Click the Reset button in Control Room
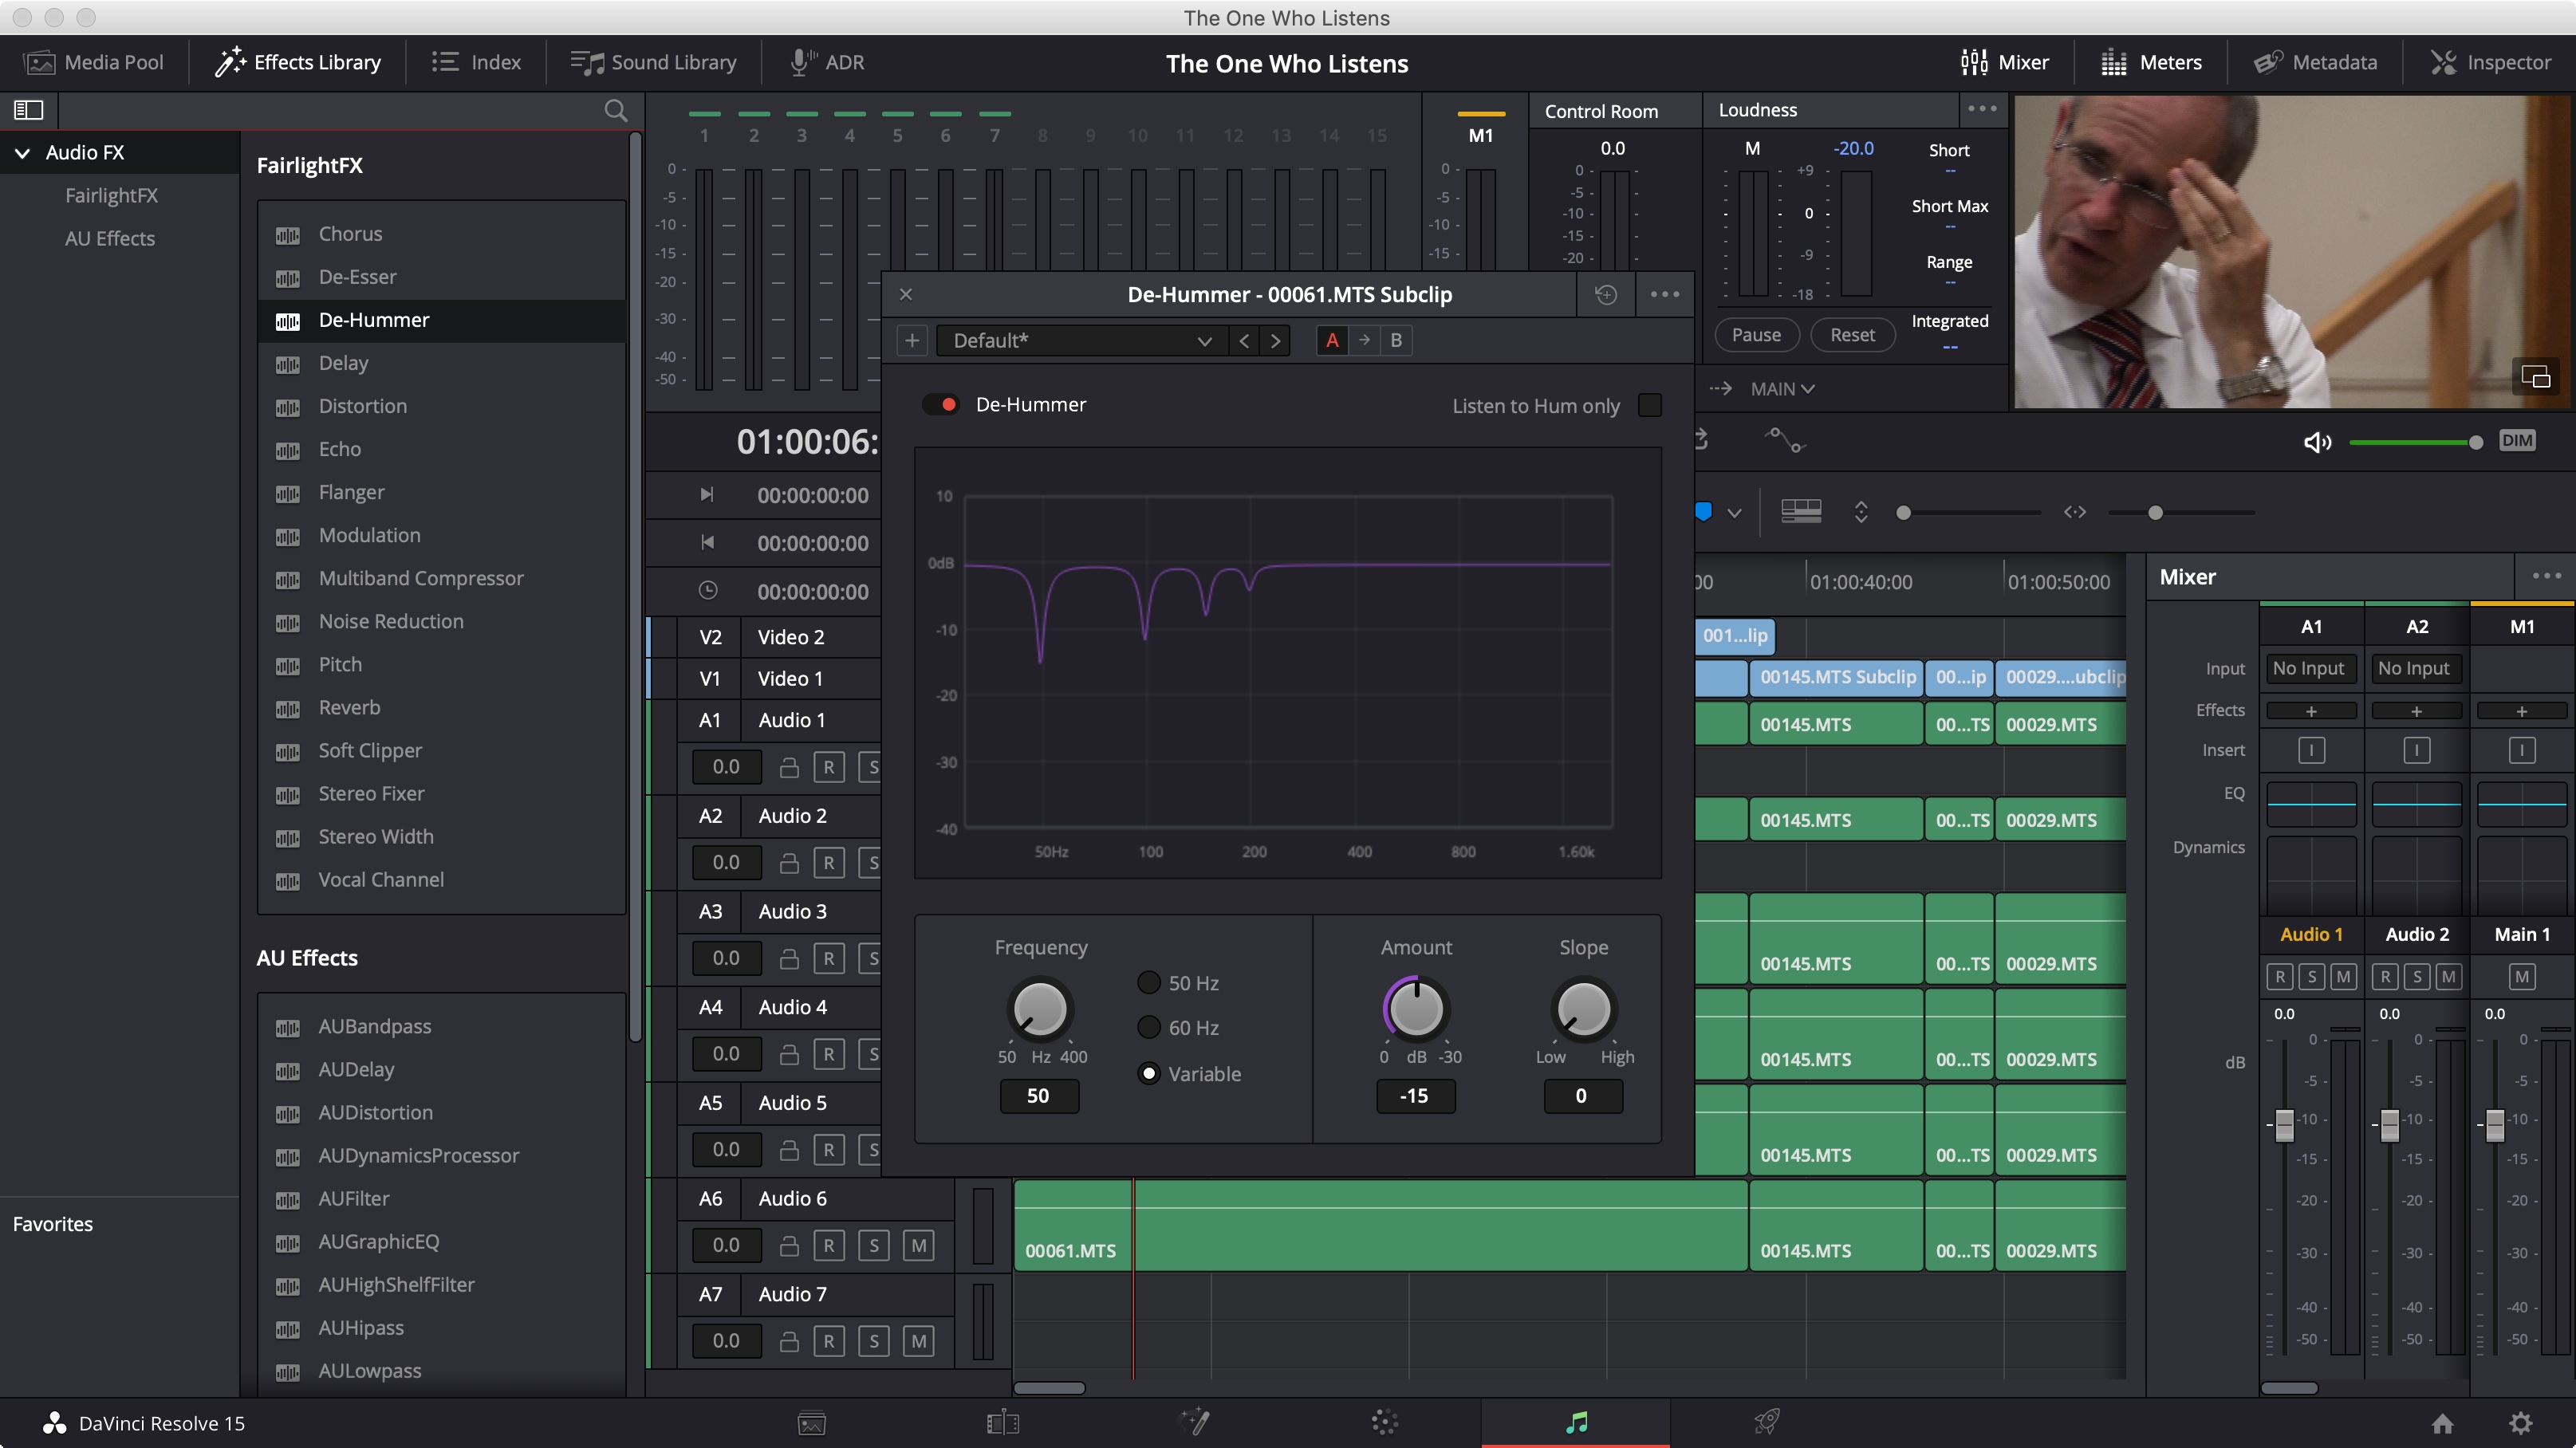 (1849, 334)
